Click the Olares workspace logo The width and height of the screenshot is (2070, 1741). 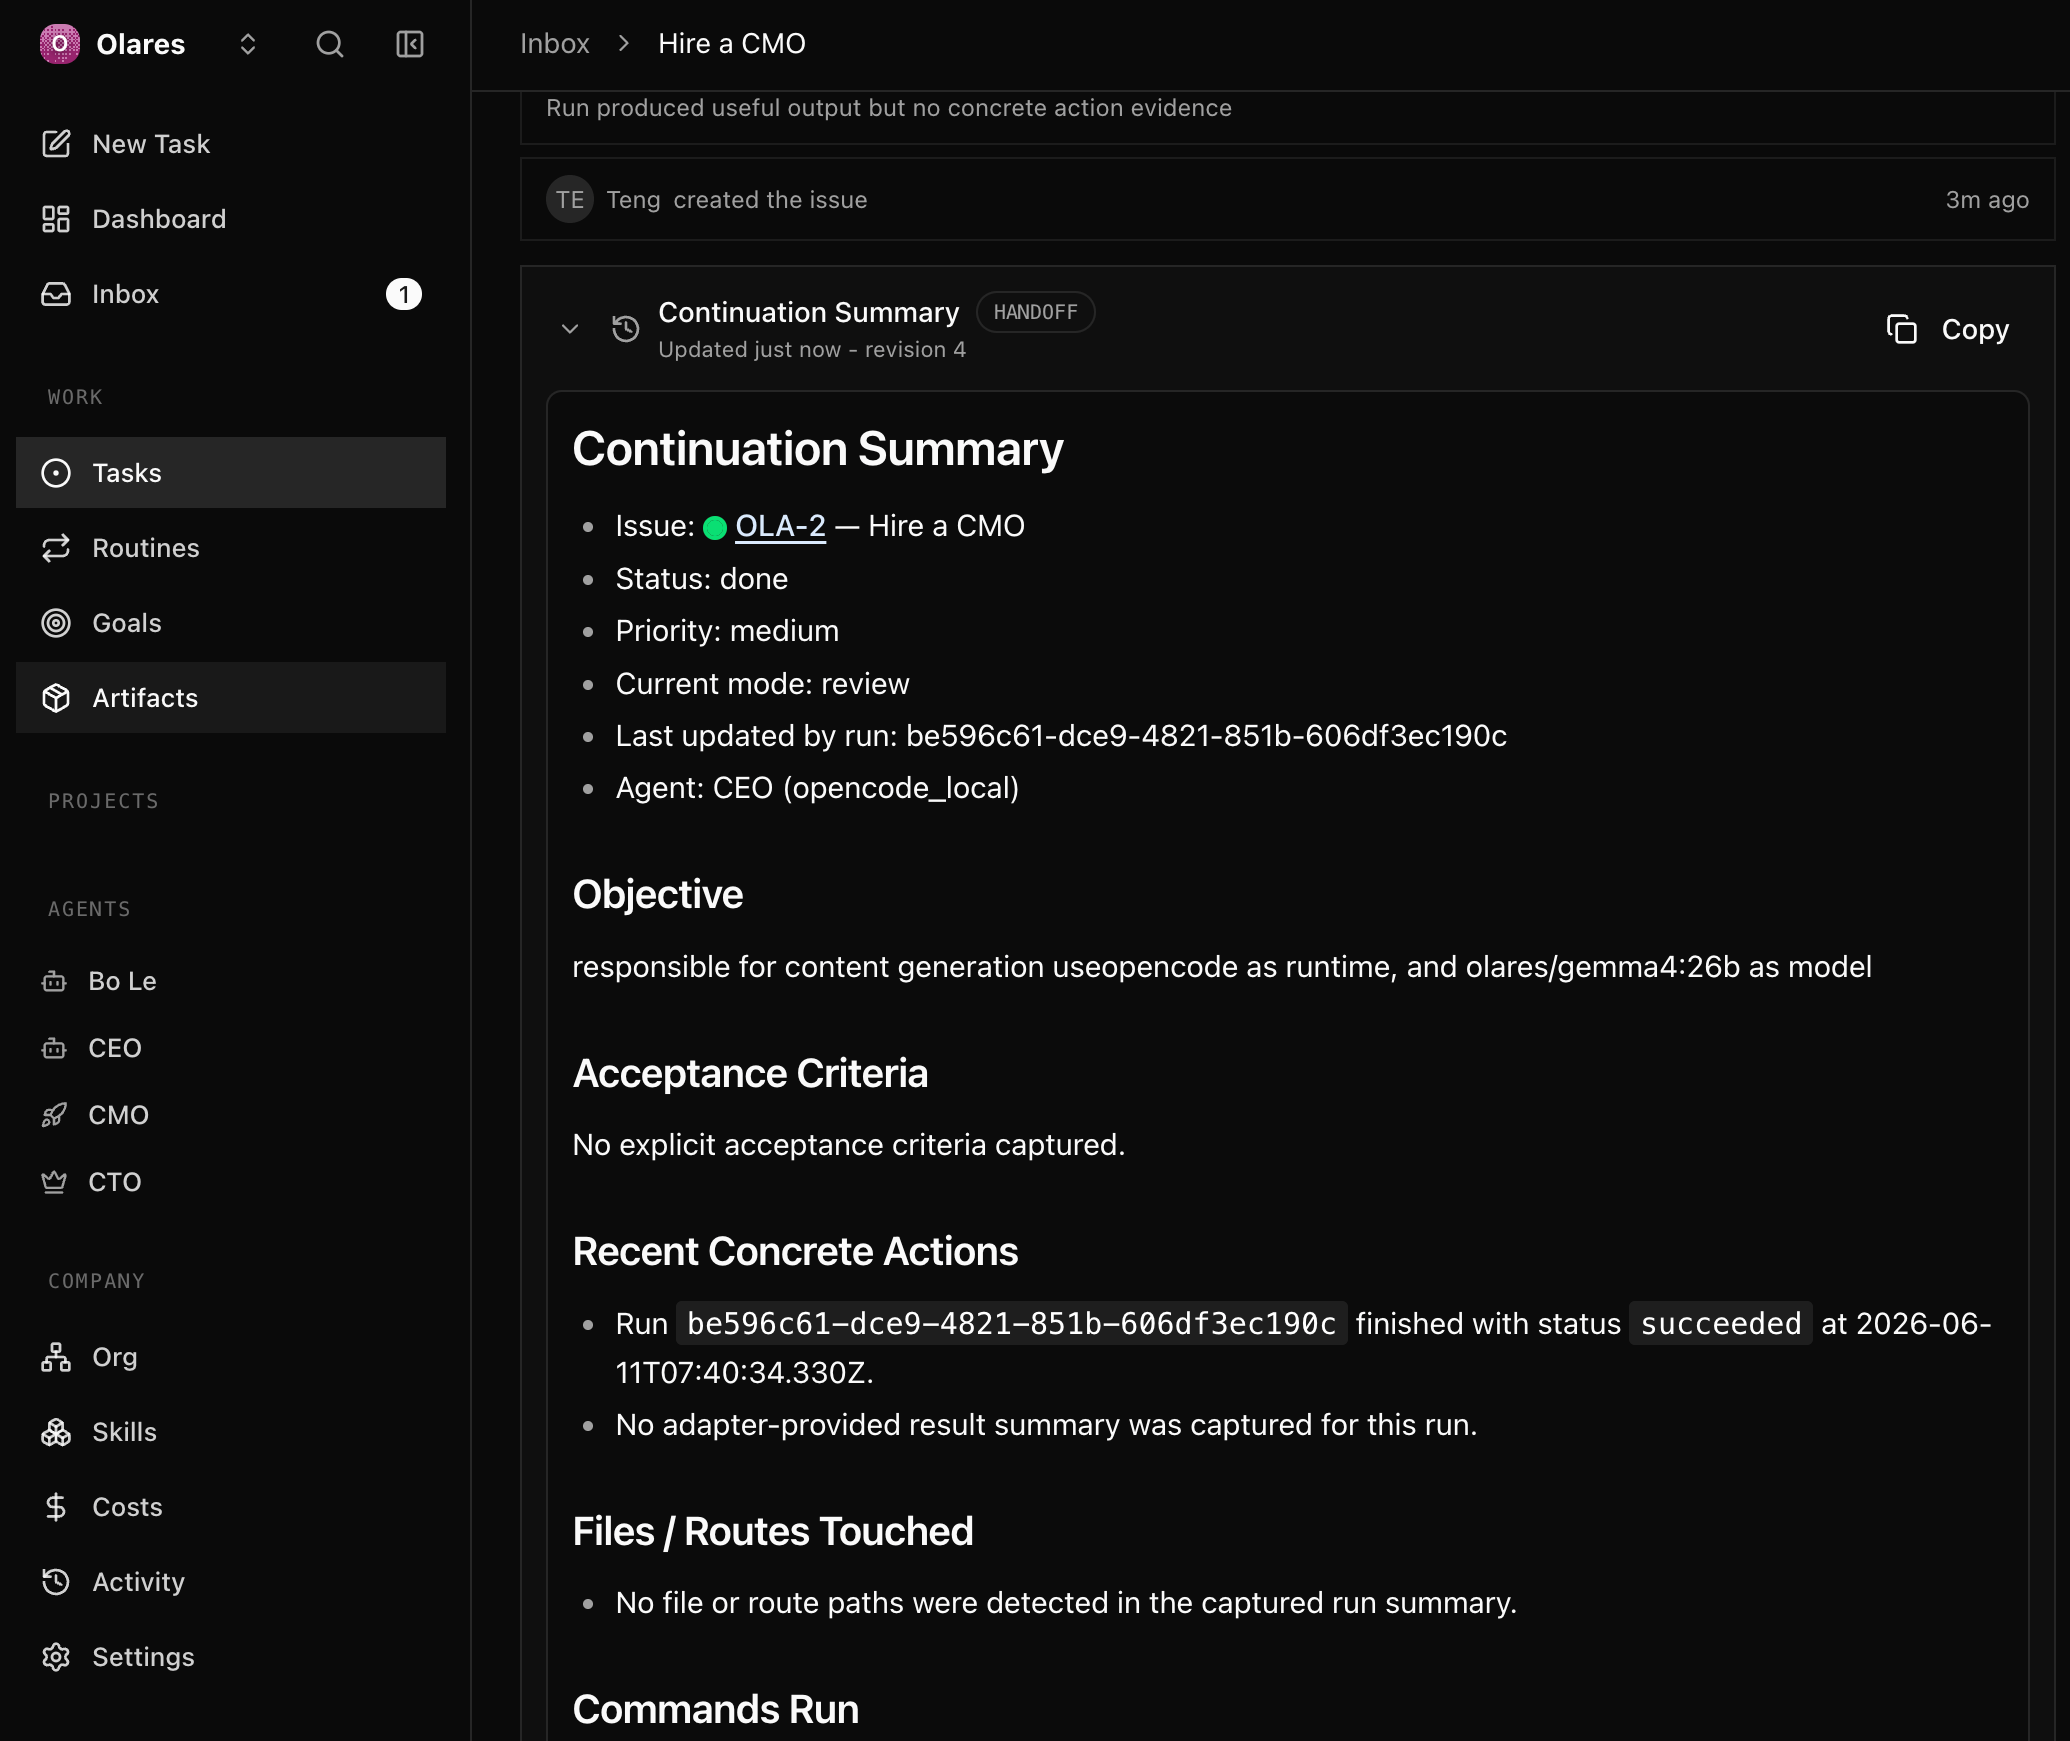[59, 44]
